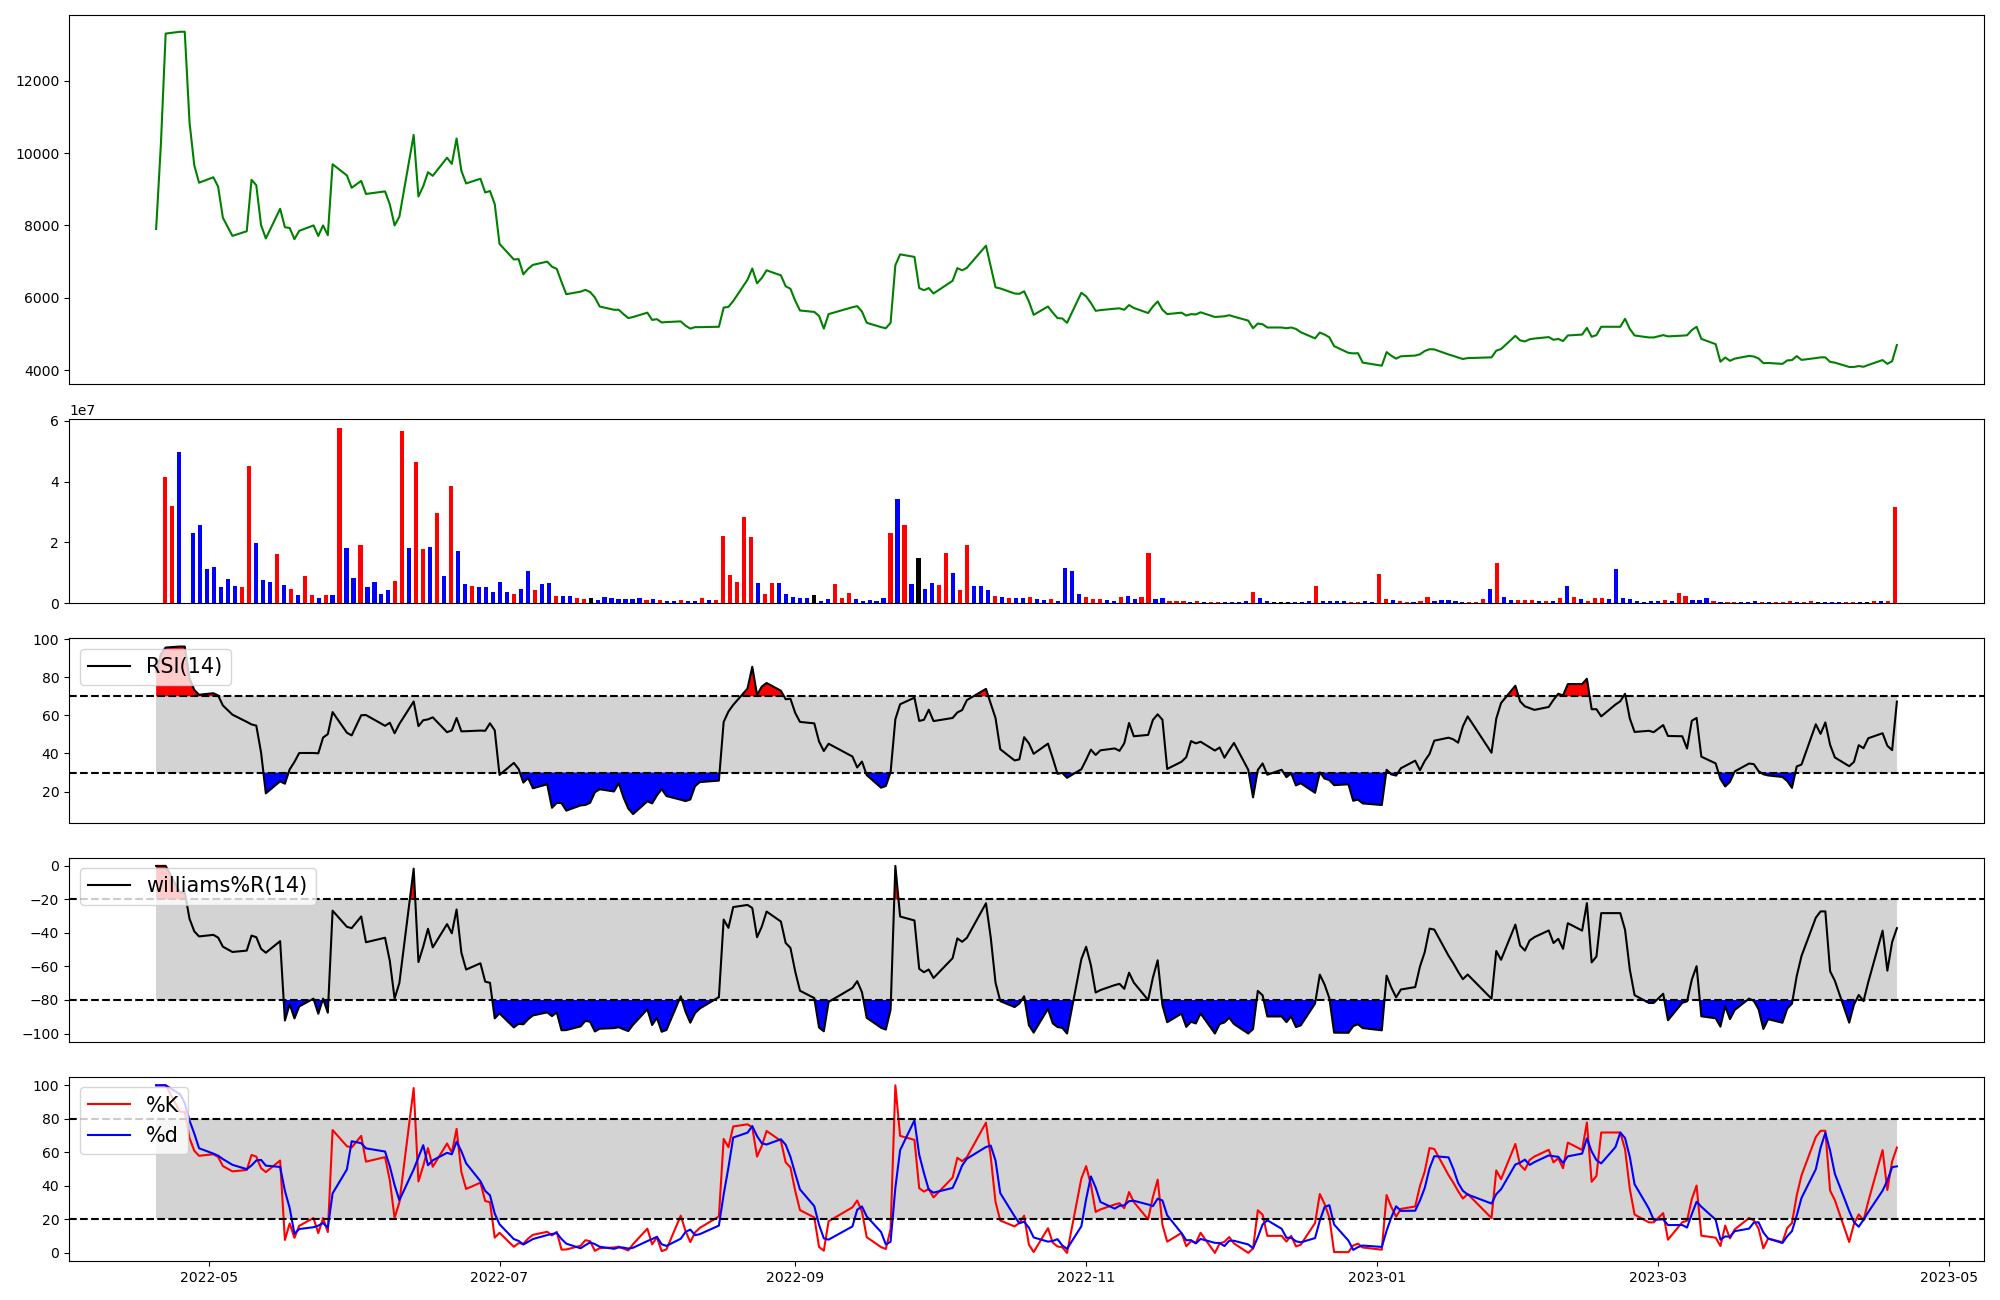Screen dimensions: 2000x1300
Task: Click the 2022-07 date tick label
Action: coord(499,1277)
